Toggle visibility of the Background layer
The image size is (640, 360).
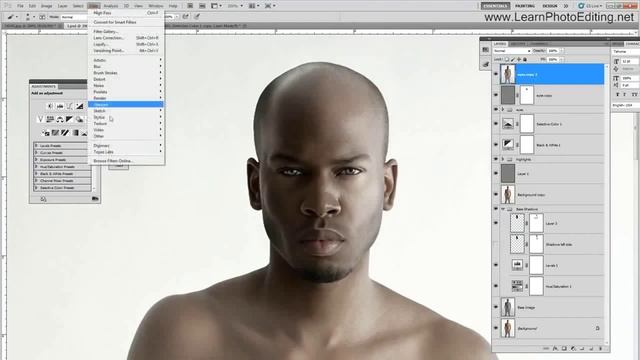pos(496,328)
